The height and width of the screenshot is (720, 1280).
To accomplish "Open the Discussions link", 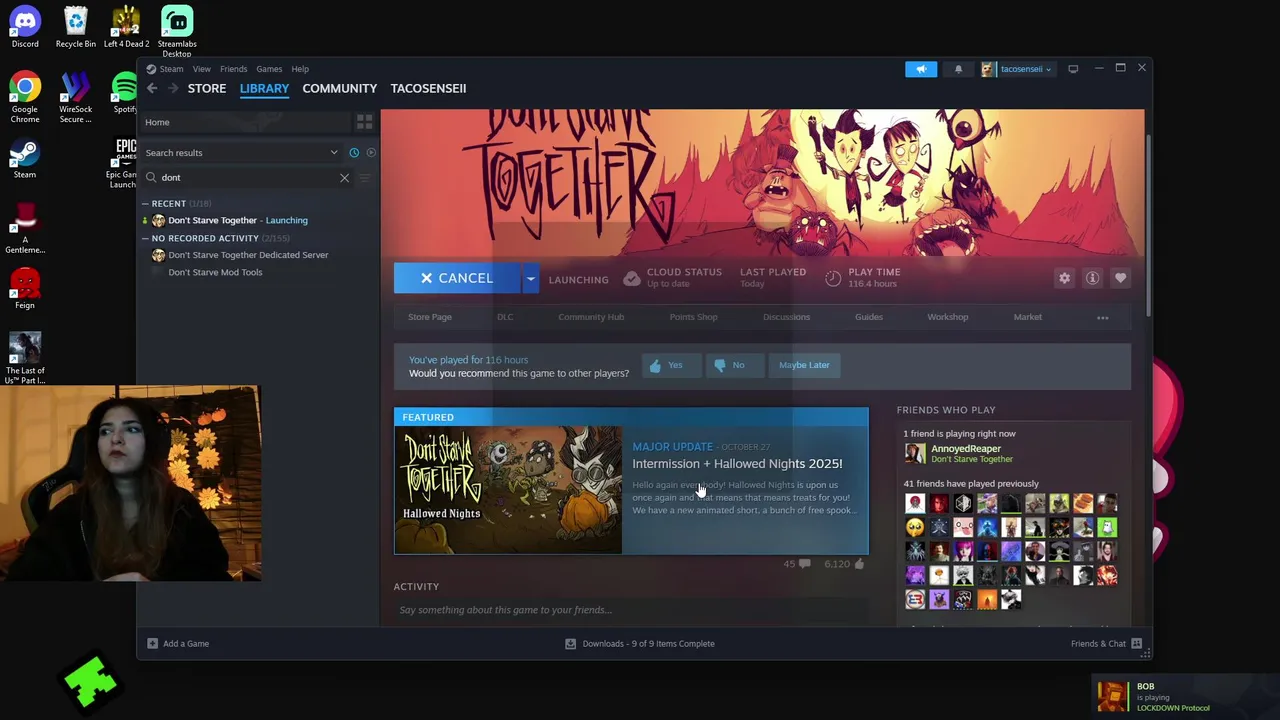I will click(787, 317).
